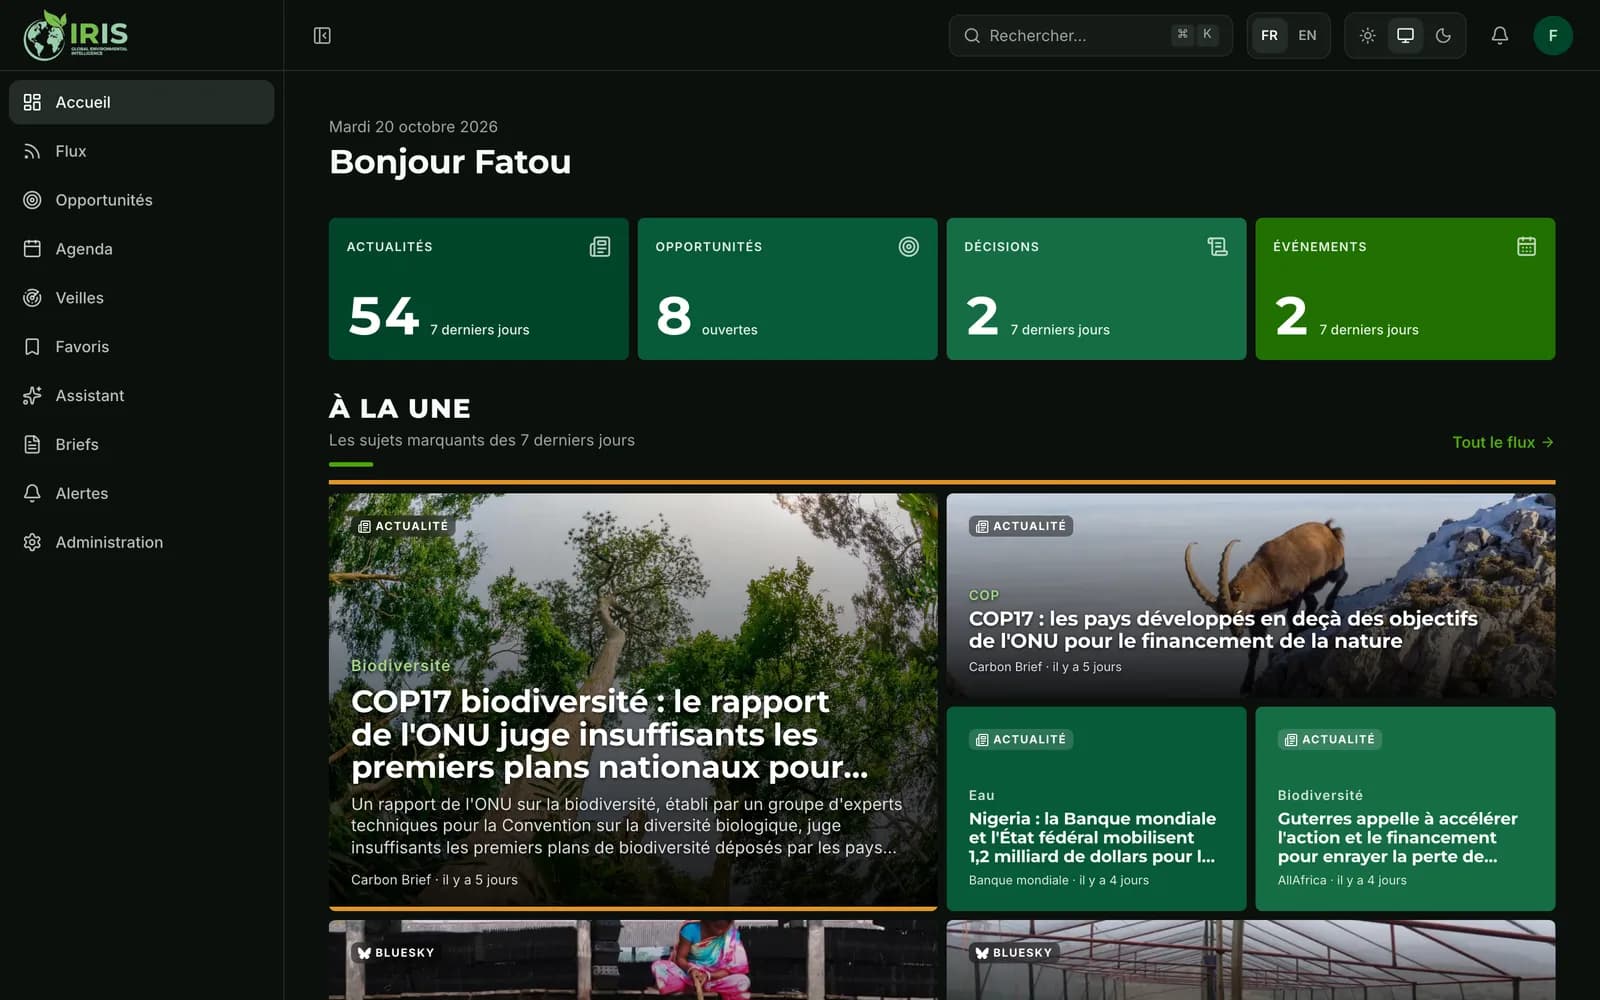Open Briefs menu item
The height and width of the screenshot is (1000, 1600).
141,445
